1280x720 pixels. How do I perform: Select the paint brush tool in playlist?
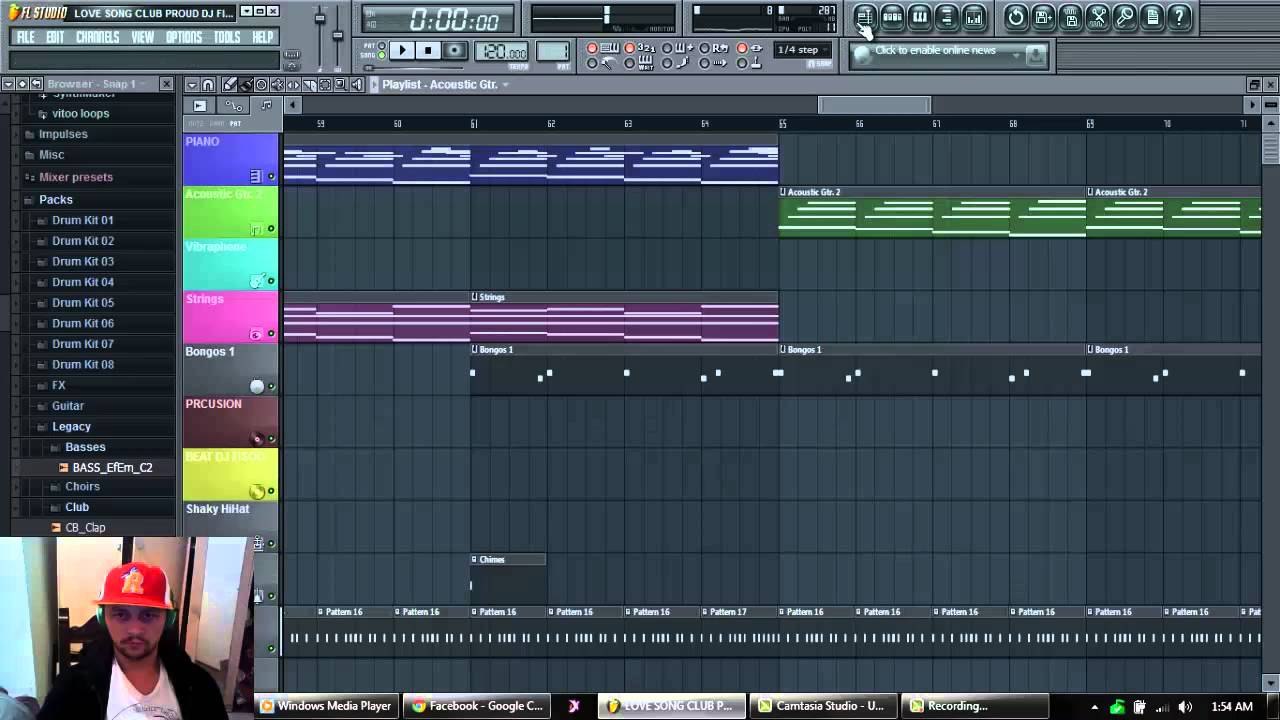[245, 85]
